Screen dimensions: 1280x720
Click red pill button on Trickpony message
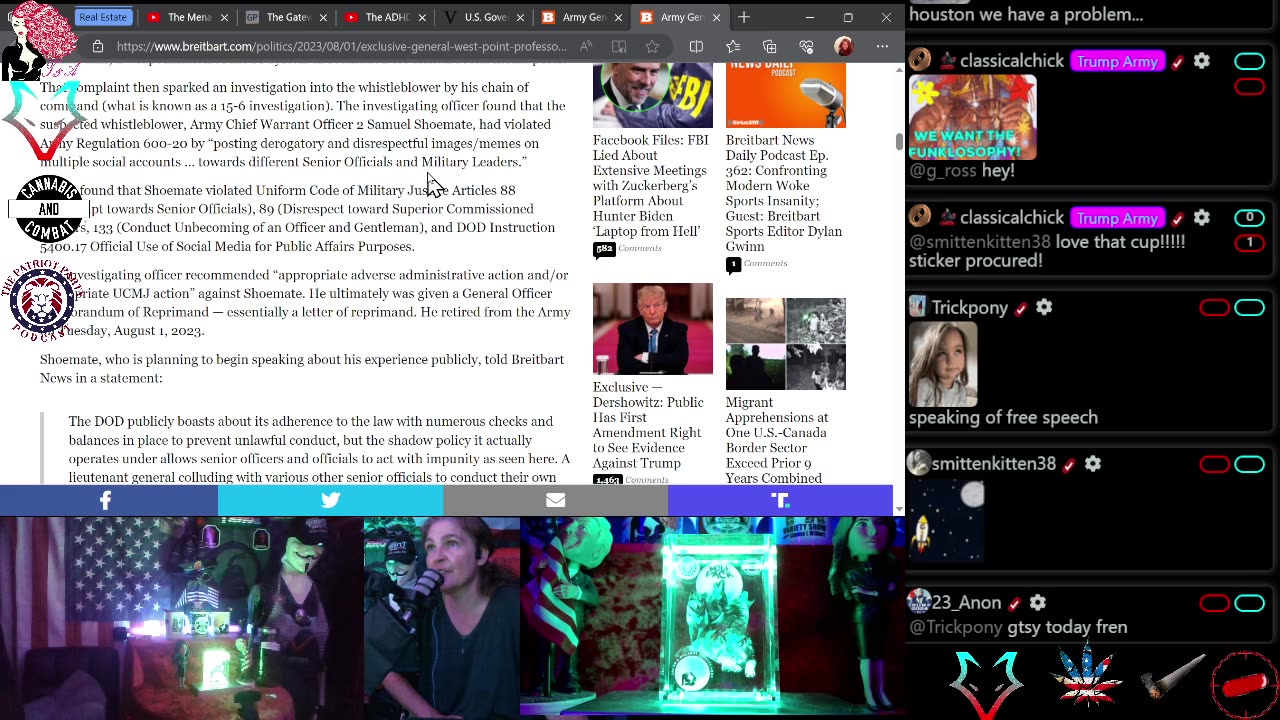1214,308
